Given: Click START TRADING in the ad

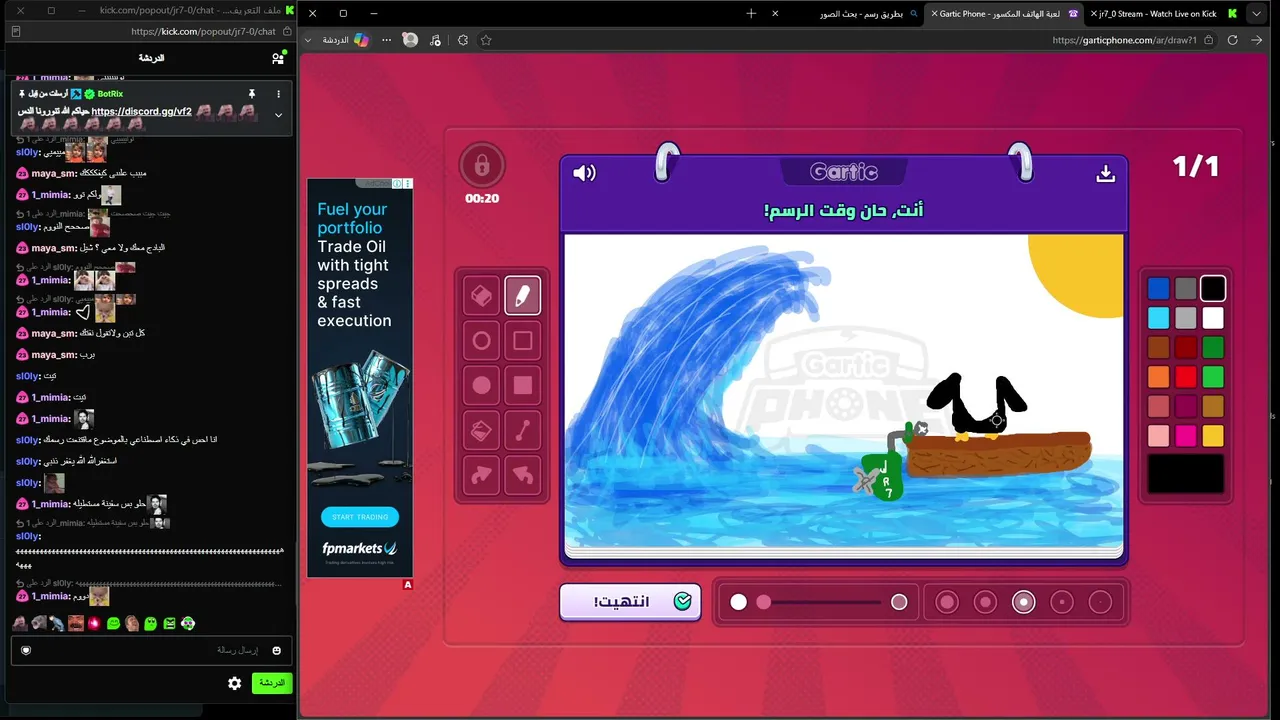Looking at the screenshot, I should tap(360, 517).
